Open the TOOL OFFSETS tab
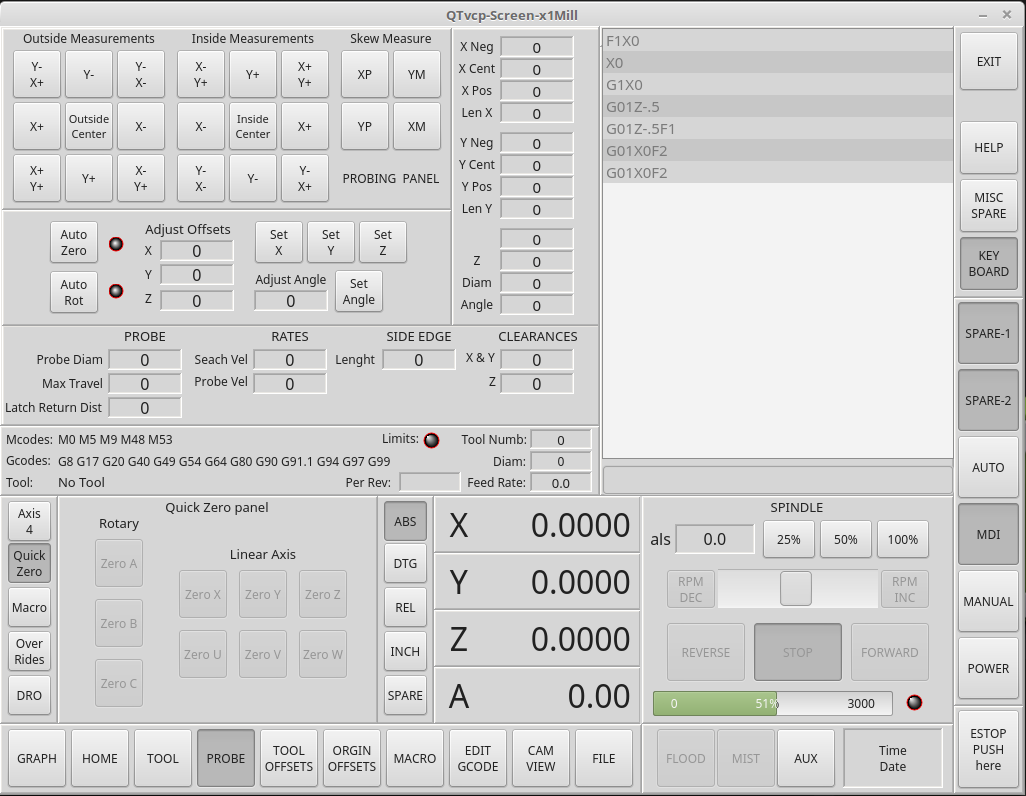Screen dimensions: 1026x796 289,759
